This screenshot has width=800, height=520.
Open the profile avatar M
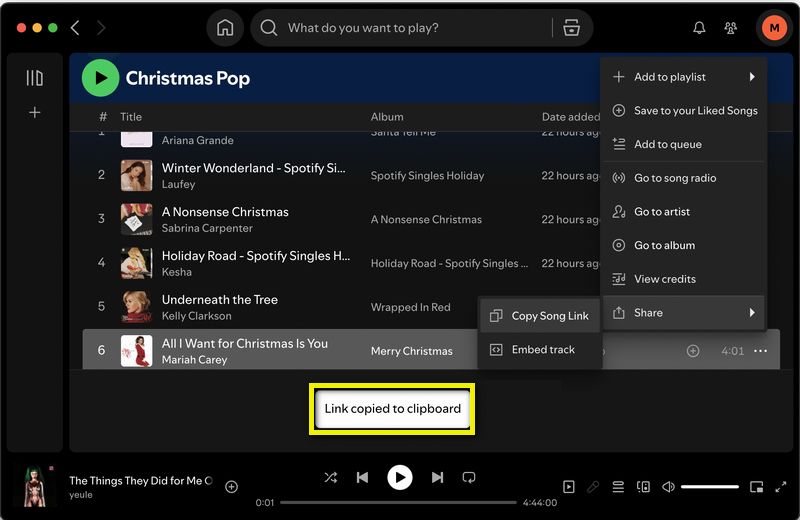click(774, 28)
